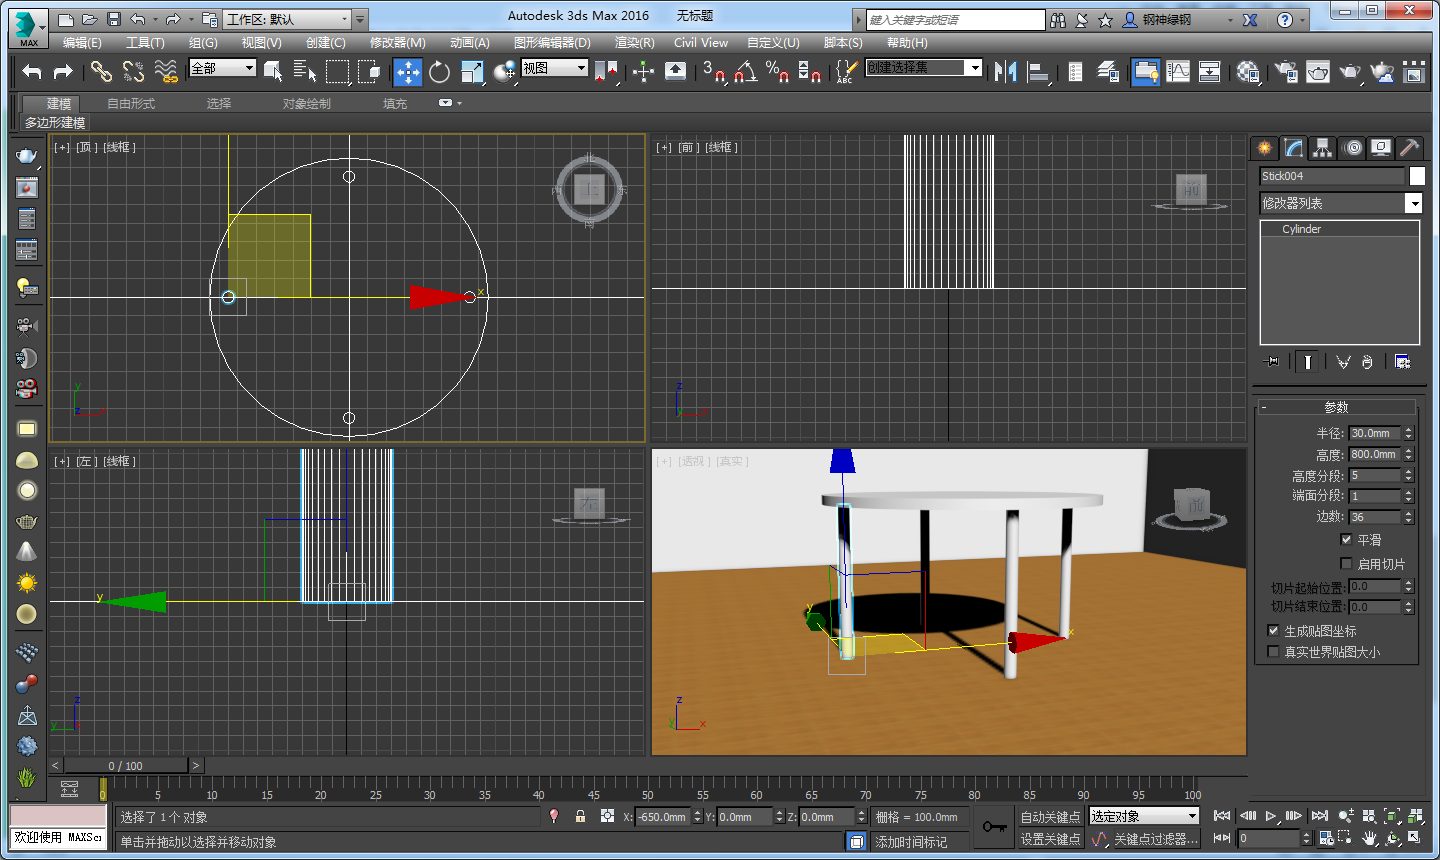Open the 全部 selection filter dropdown
Screen dimensions: 1440x860
pyautogui.click(x=223, y=67)
